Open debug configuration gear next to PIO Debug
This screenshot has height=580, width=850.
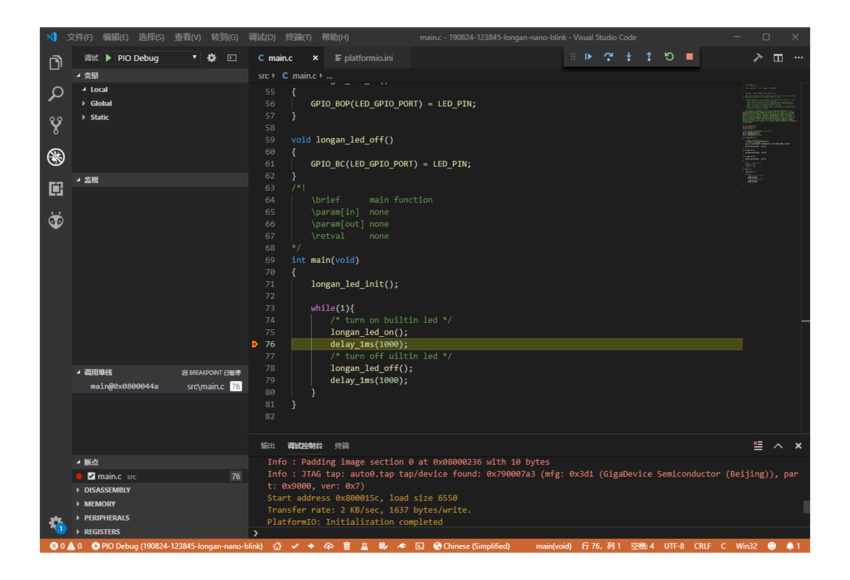point(212,58)
